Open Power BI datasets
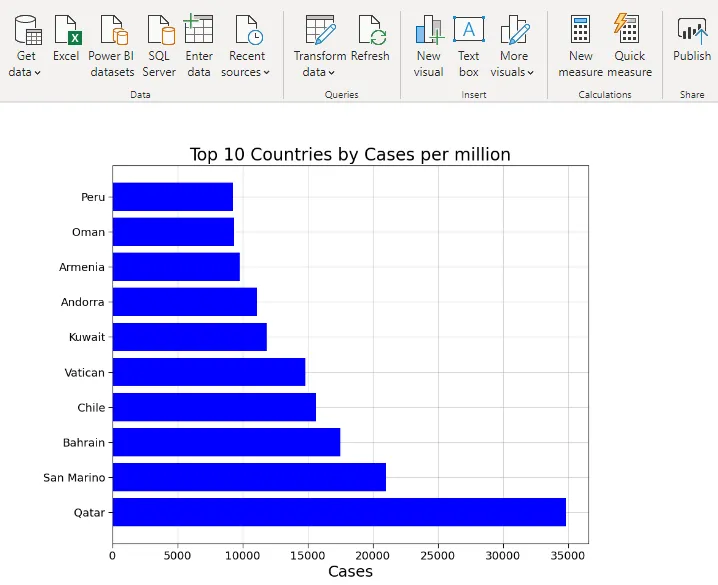 (111, 30)
